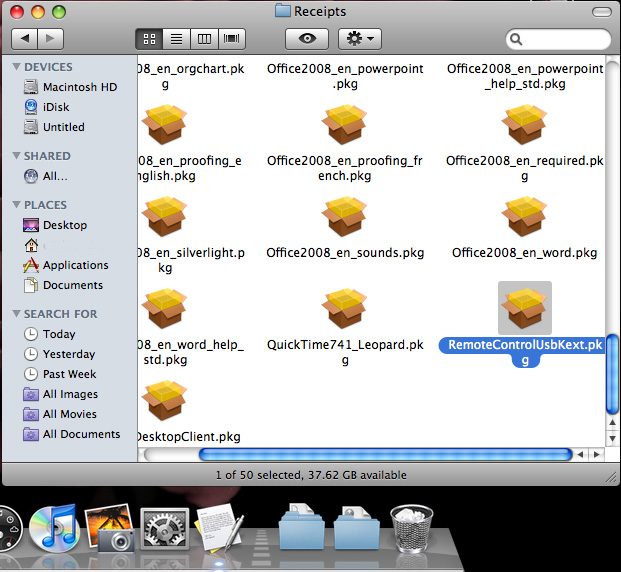
Task: Open the Downloads stack in the Dock
Action: (356, 528)
